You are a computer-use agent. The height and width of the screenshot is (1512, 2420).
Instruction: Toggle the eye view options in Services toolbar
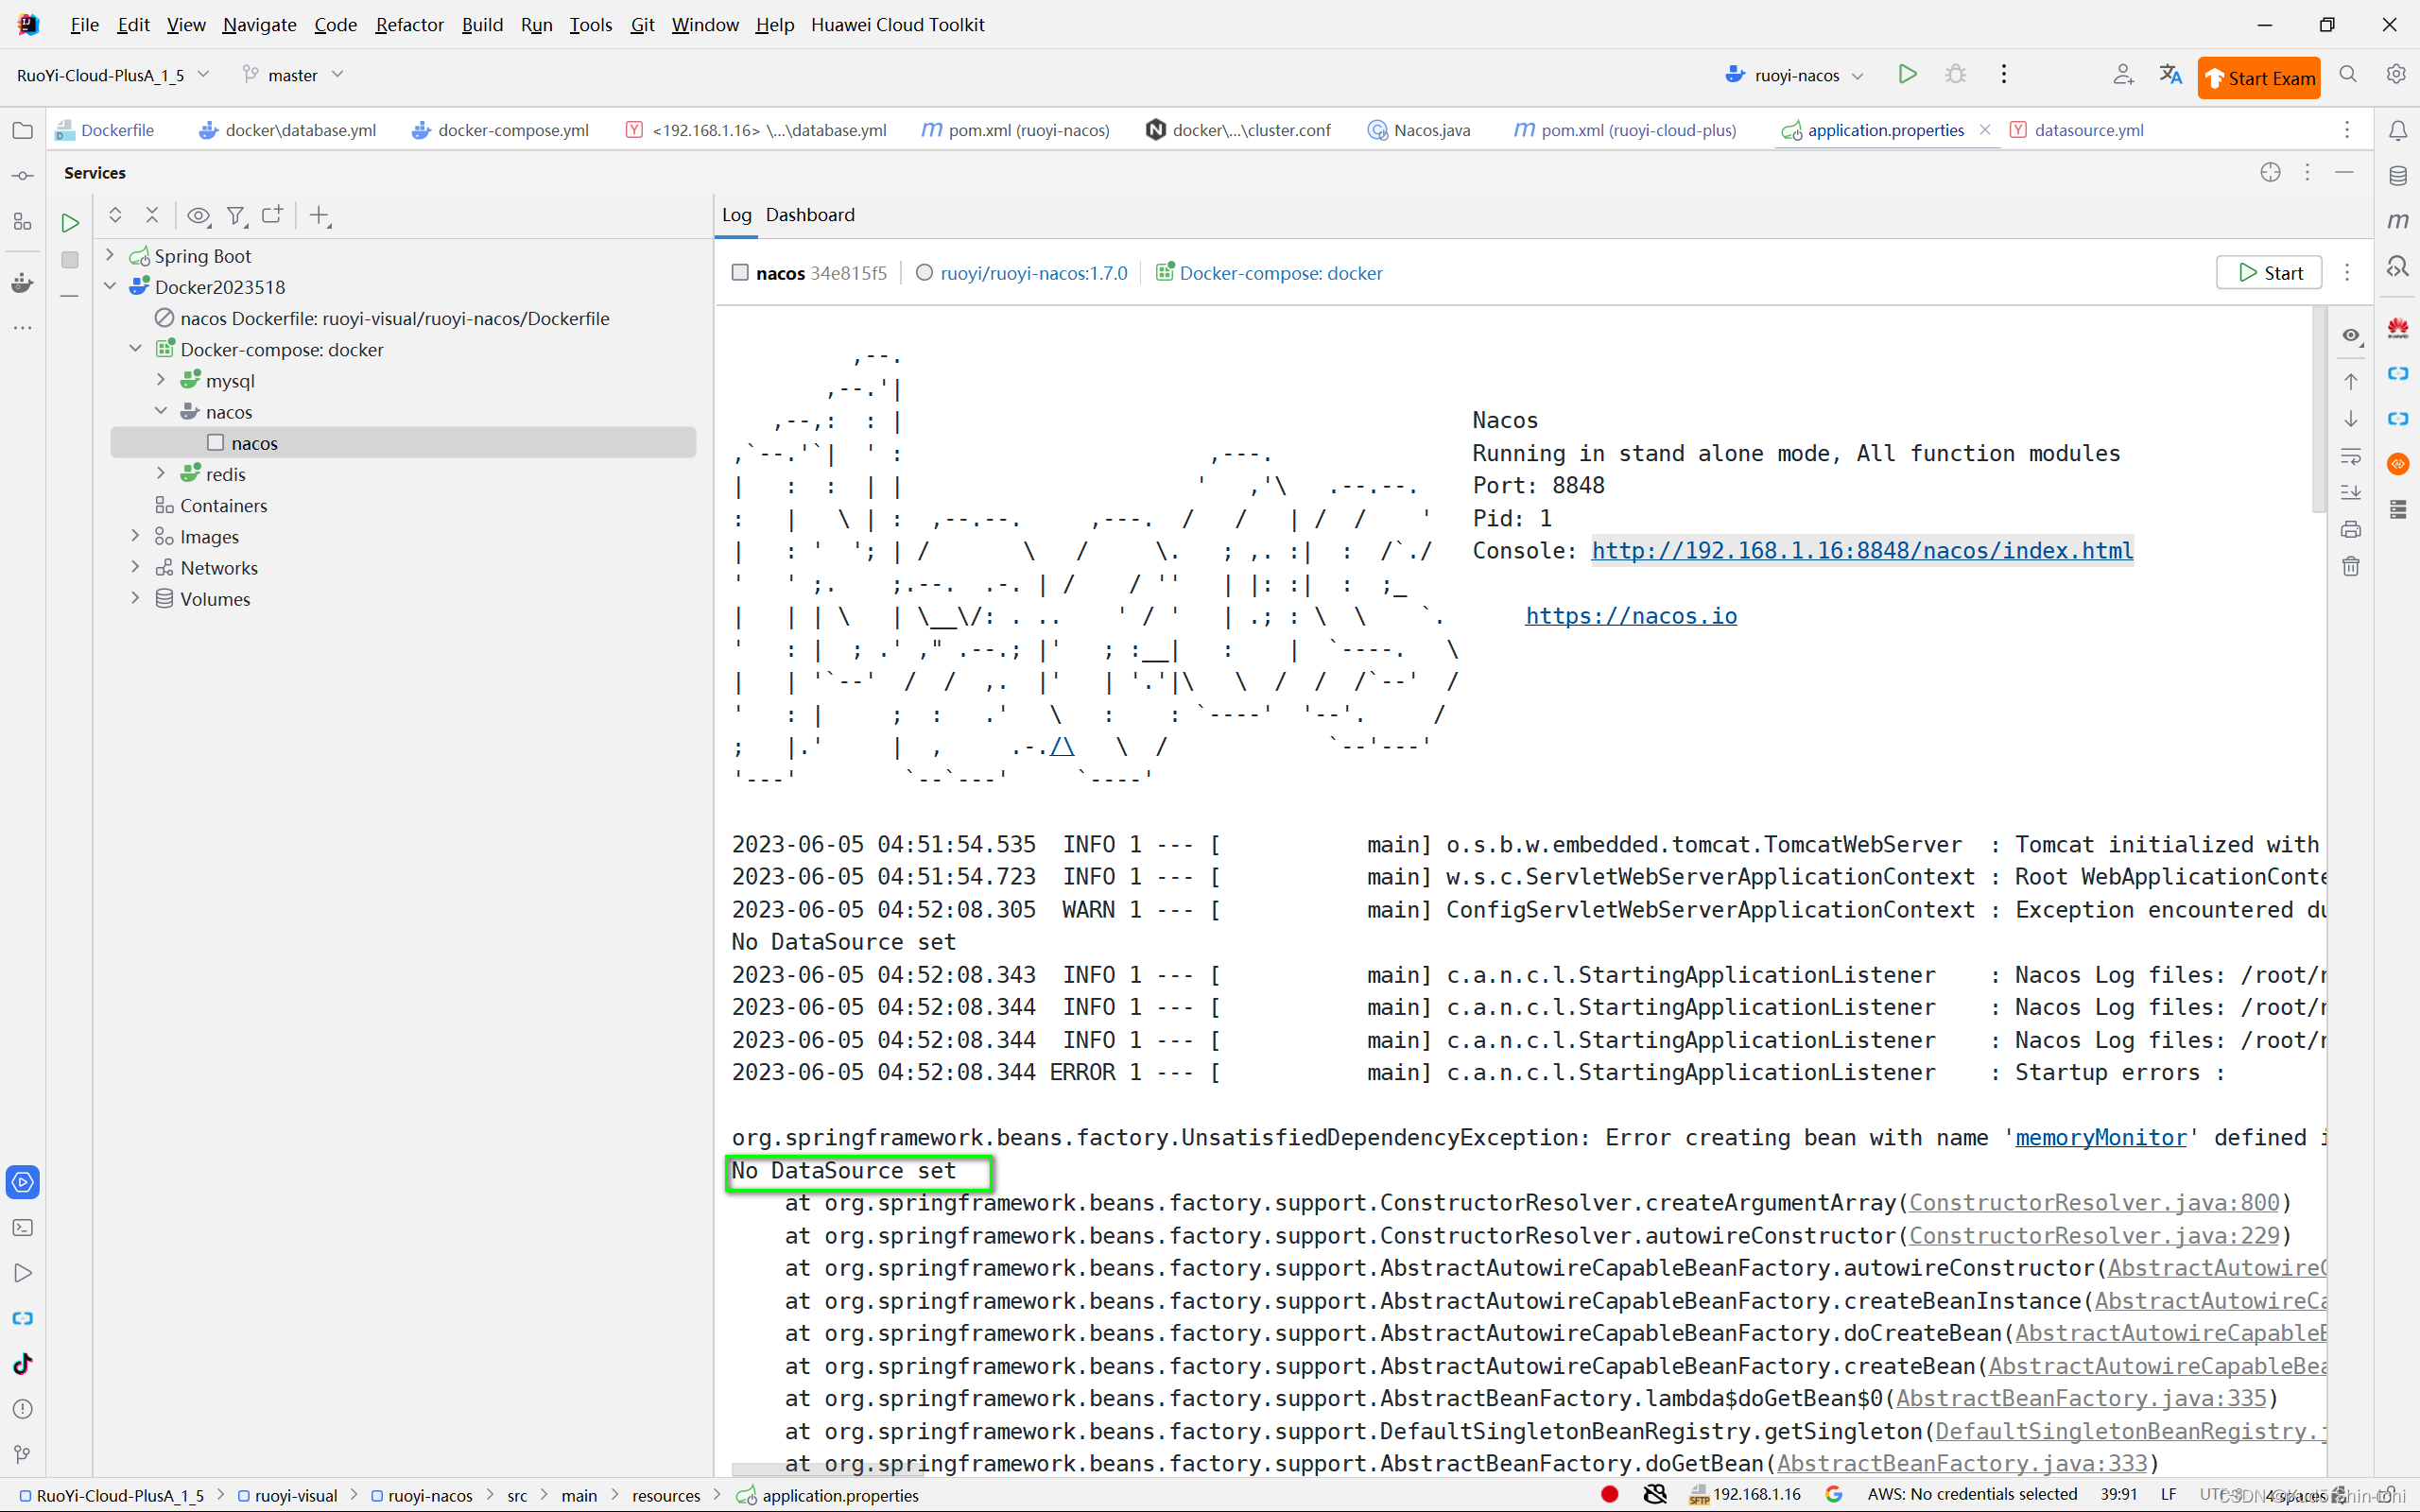[x=198, y=215]
